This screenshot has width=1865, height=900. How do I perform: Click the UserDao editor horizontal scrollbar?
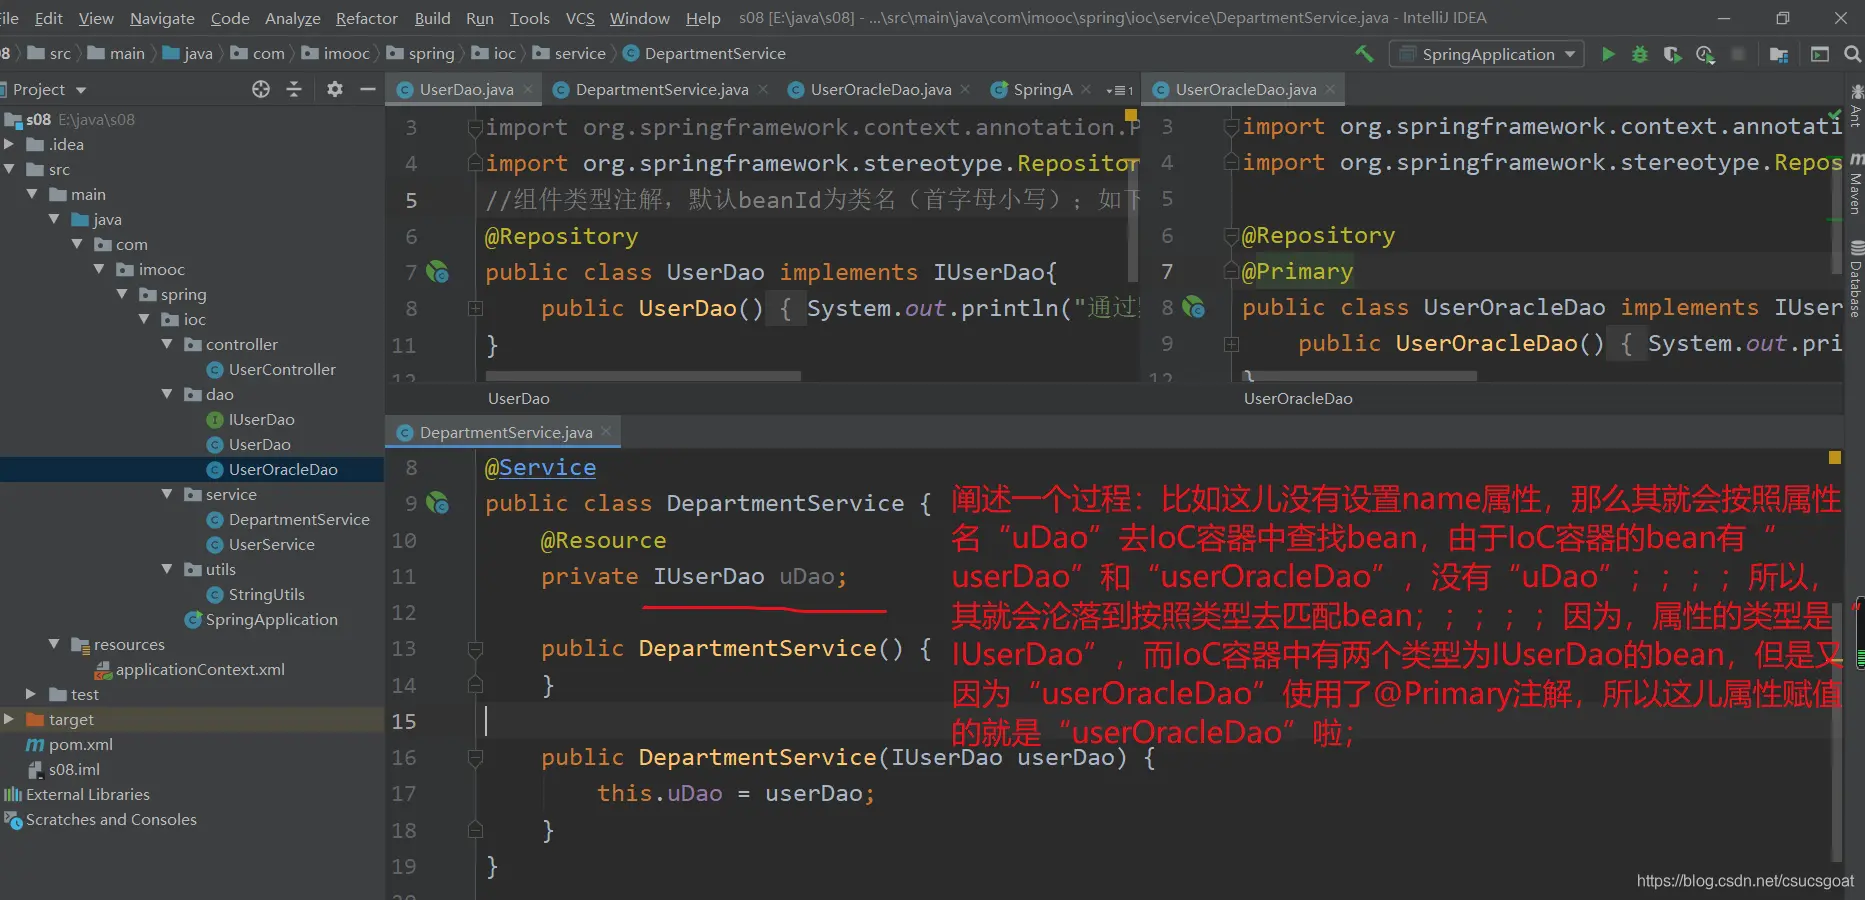coord(643,376)
